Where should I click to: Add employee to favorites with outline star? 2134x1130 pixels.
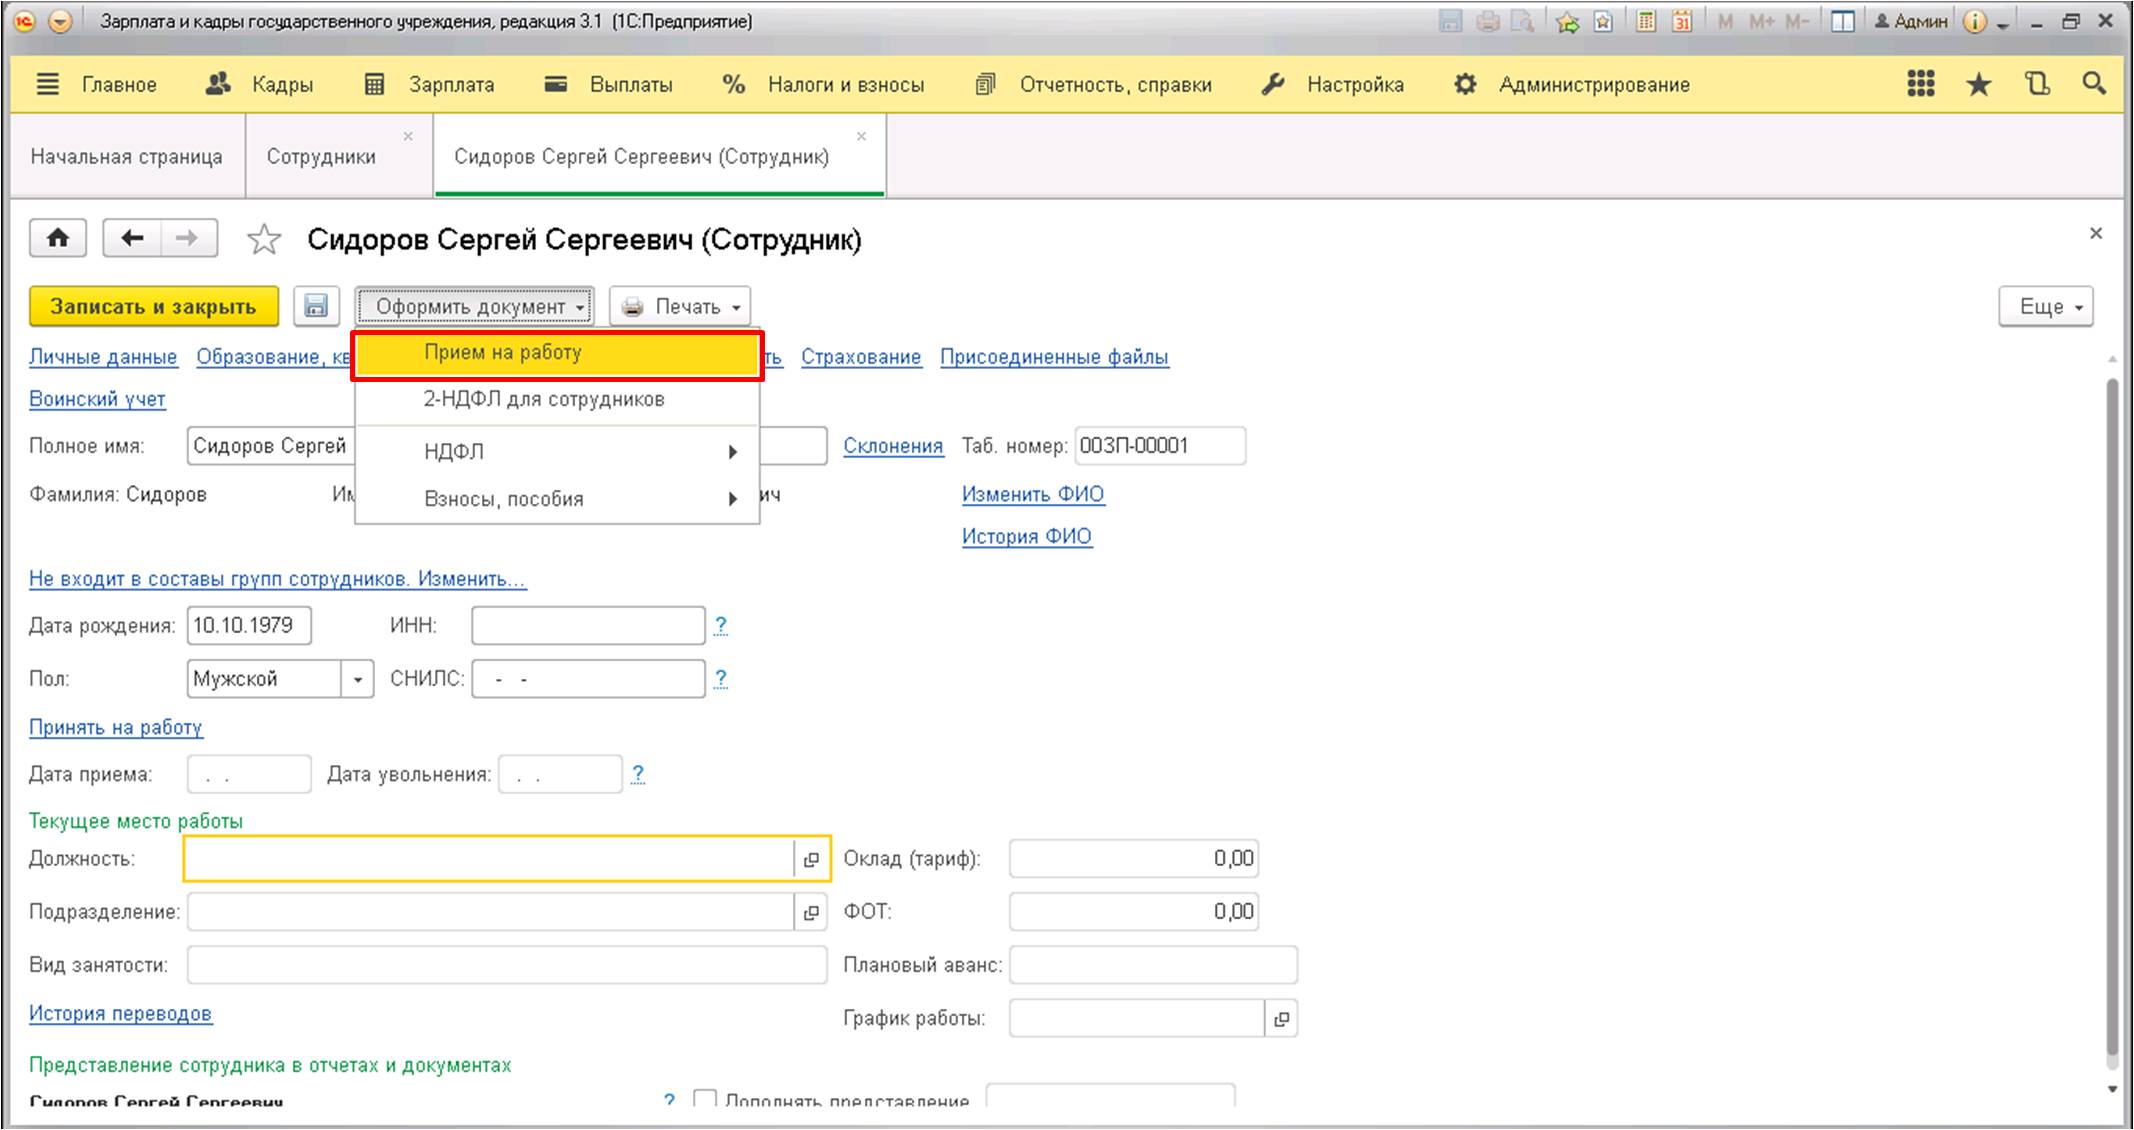[x=264, y=239]
